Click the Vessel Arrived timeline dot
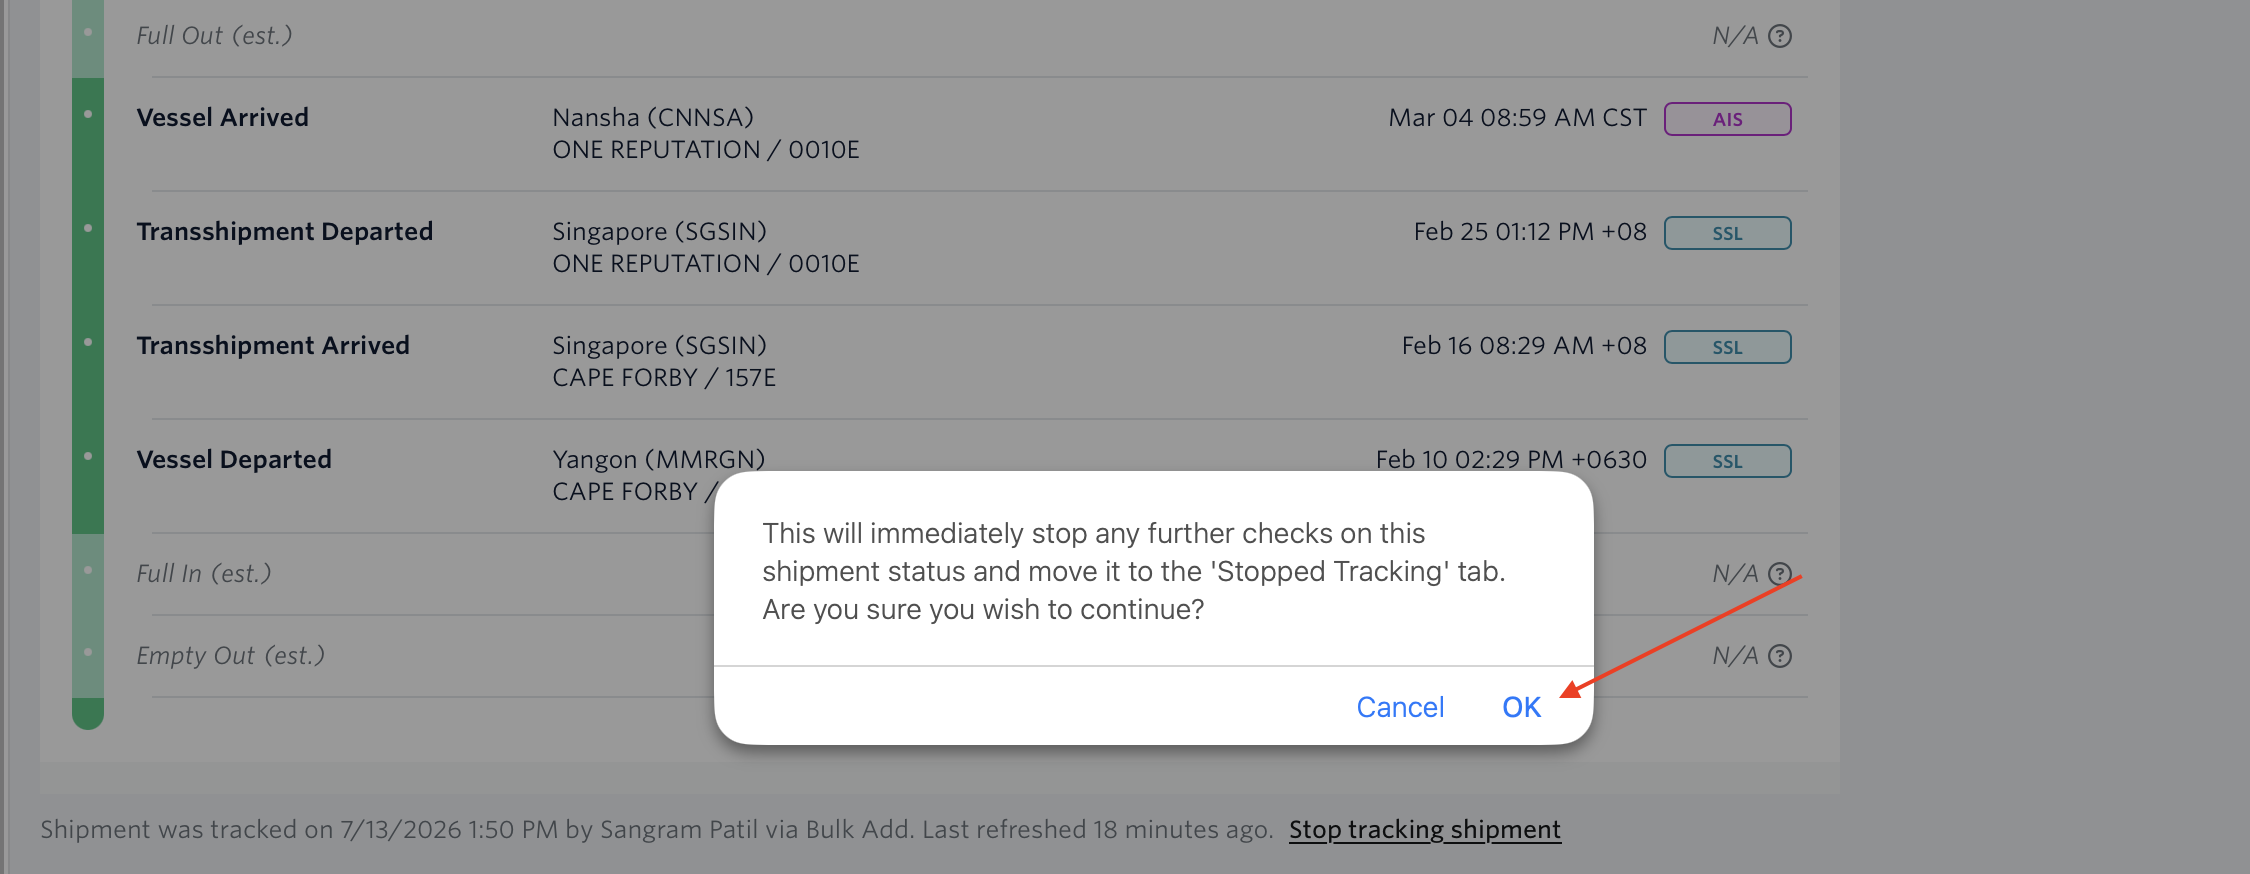This screenshot has height=874, width=2250. click(x=88, y=114)
